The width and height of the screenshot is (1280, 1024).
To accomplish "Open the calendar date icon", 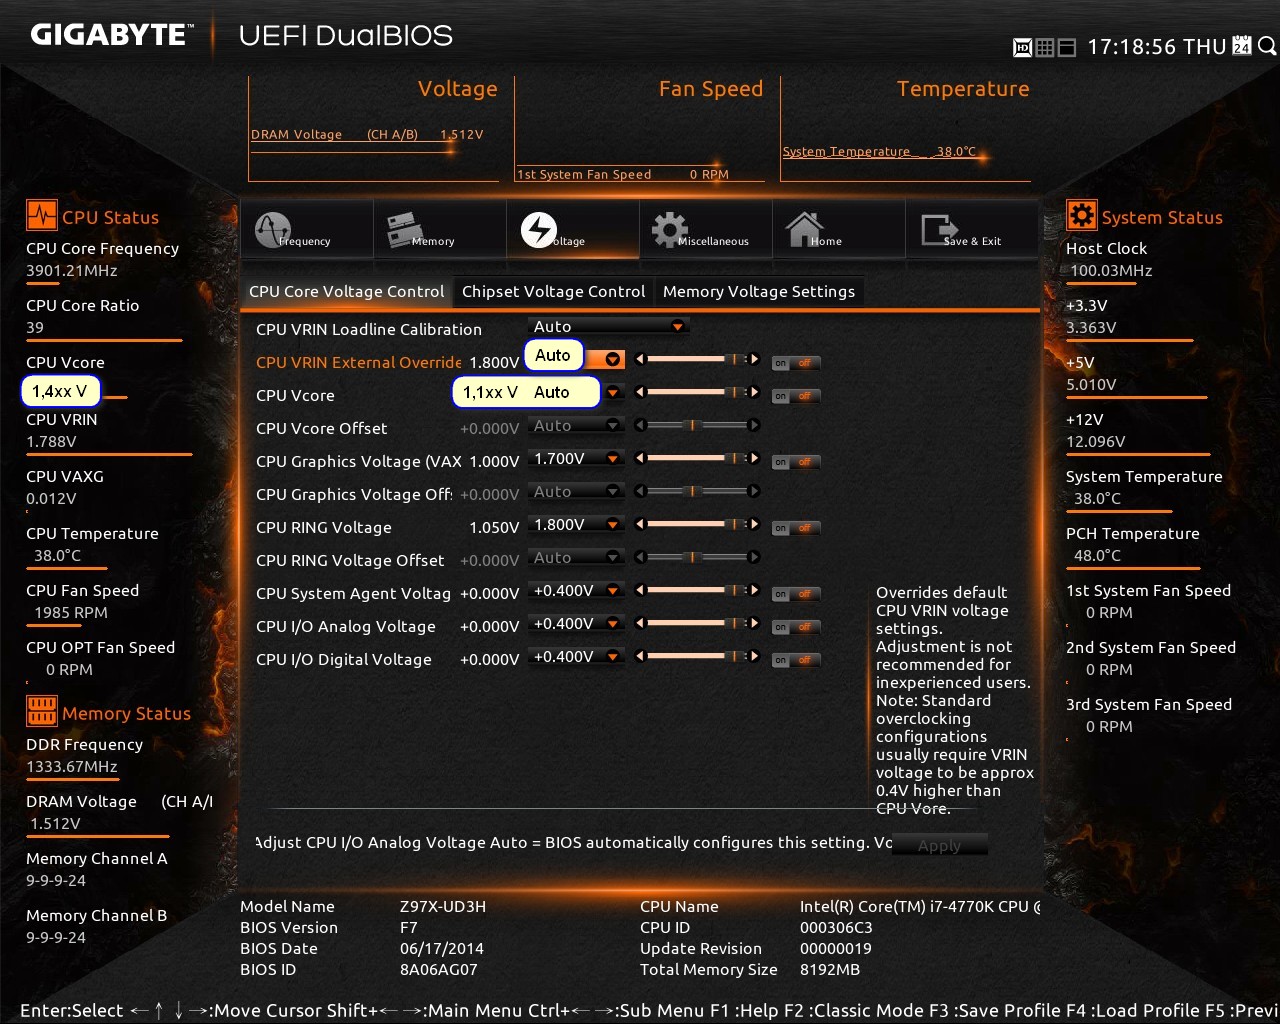I will (x=1242, y=46).
